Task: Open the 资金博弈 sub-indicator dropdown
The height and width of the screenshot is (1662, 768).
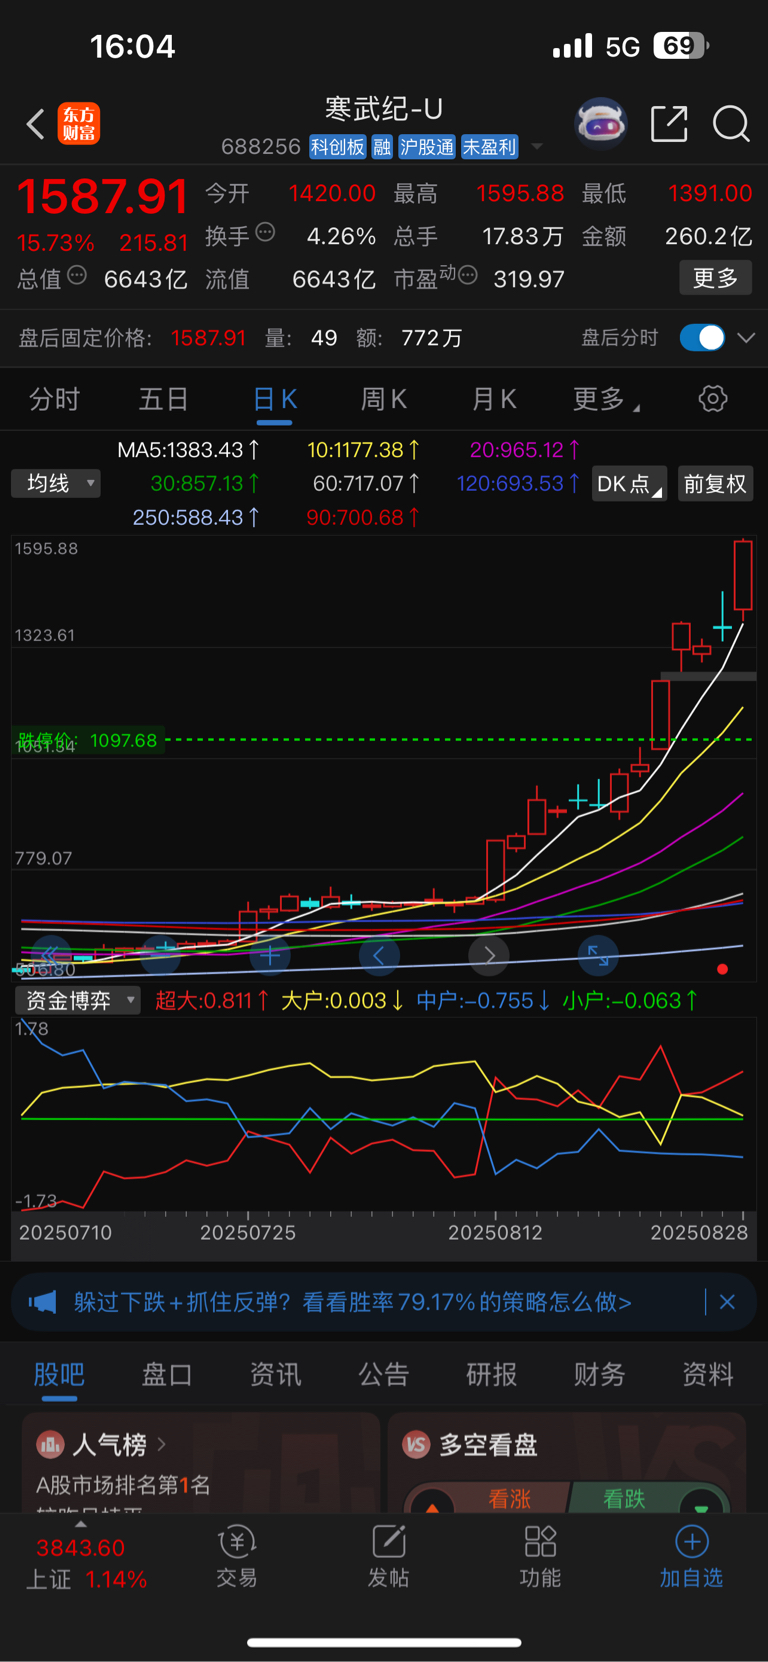Action: click(77, 1000)
